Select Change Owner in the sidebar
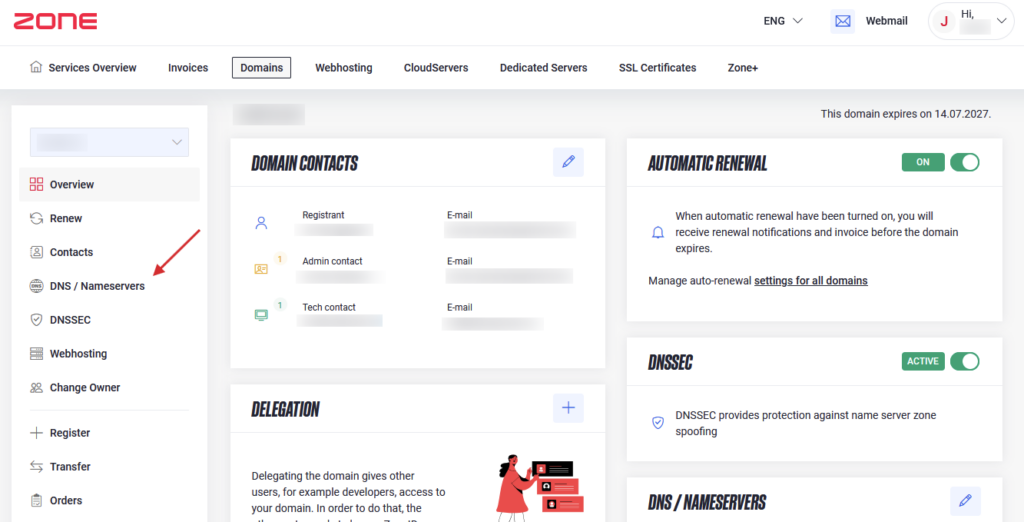Image resolution: width=1024 pixels, height=522 pixels. (84, 388)
